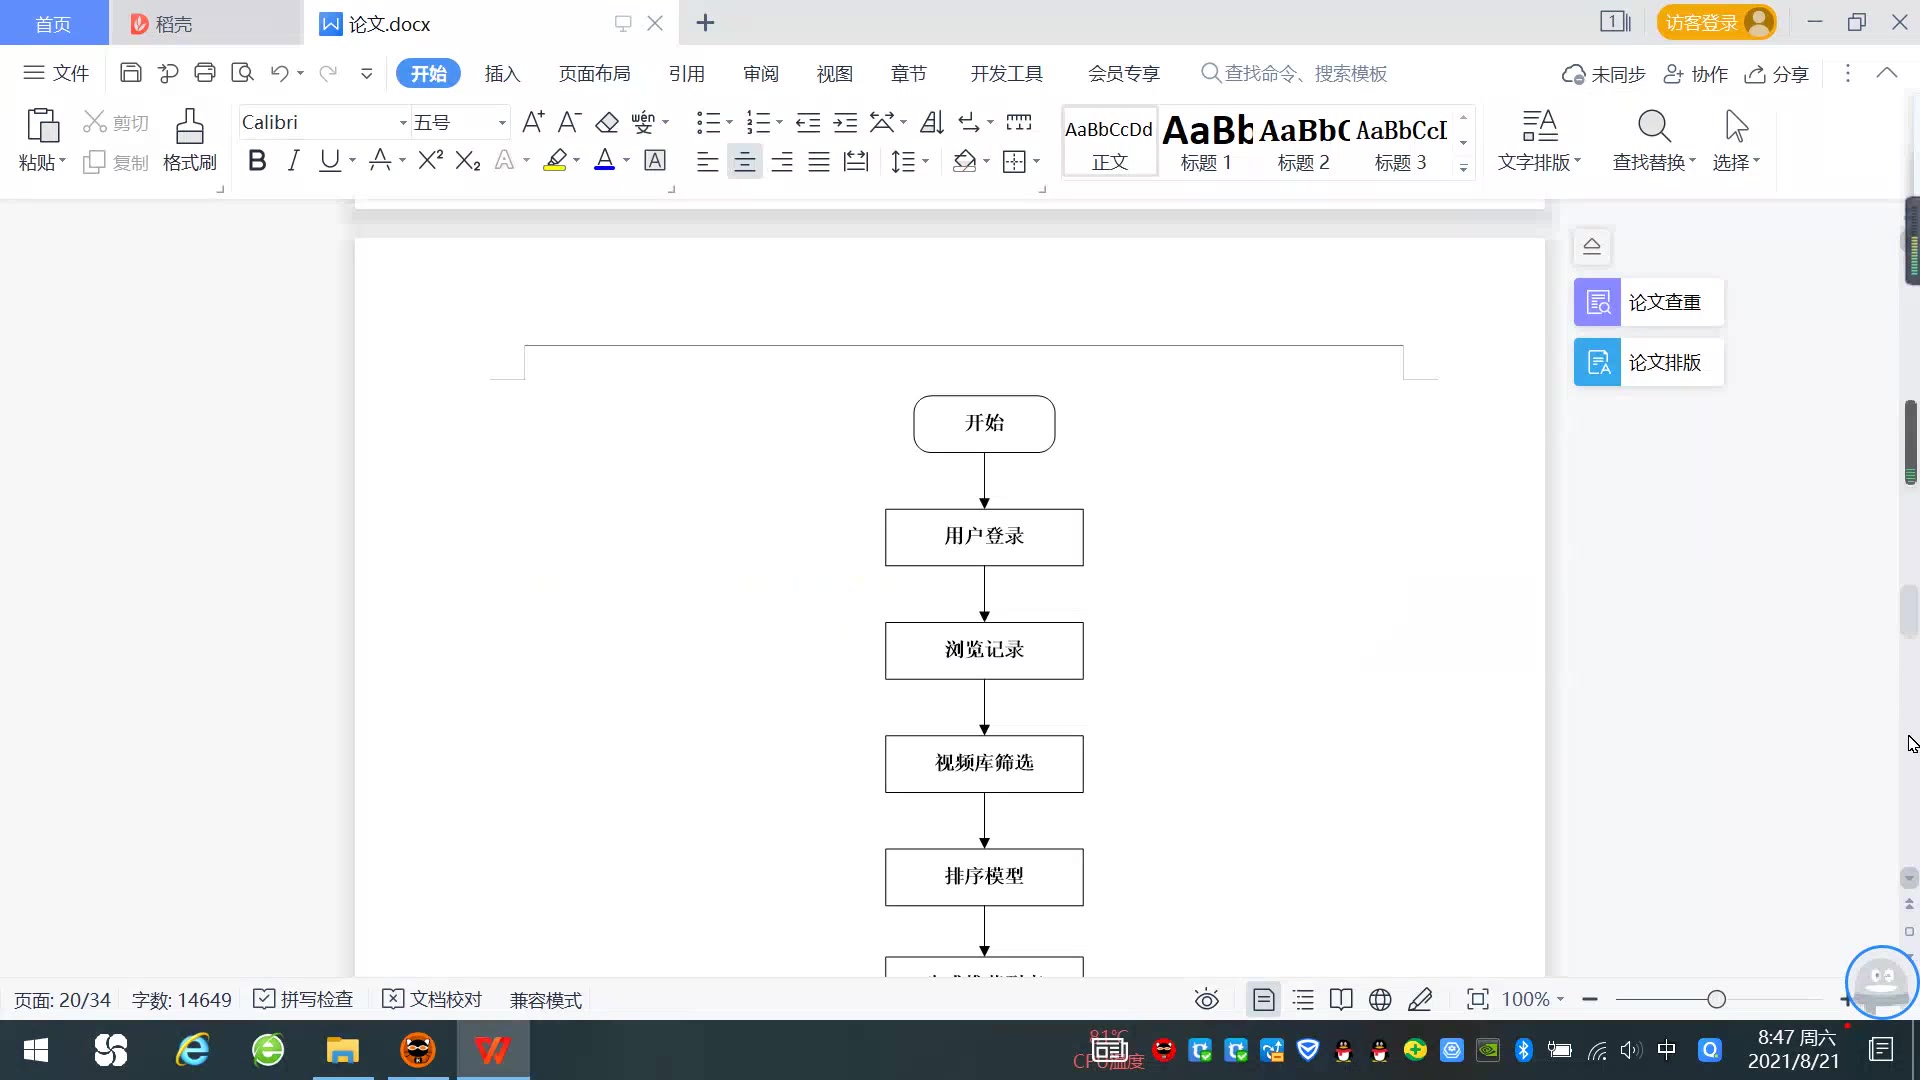Image resolution: width=1920 pixels, height=1080 pixels.
Task: Toggle spell check (拼写检查) in status bar
Action: [304, 999]
